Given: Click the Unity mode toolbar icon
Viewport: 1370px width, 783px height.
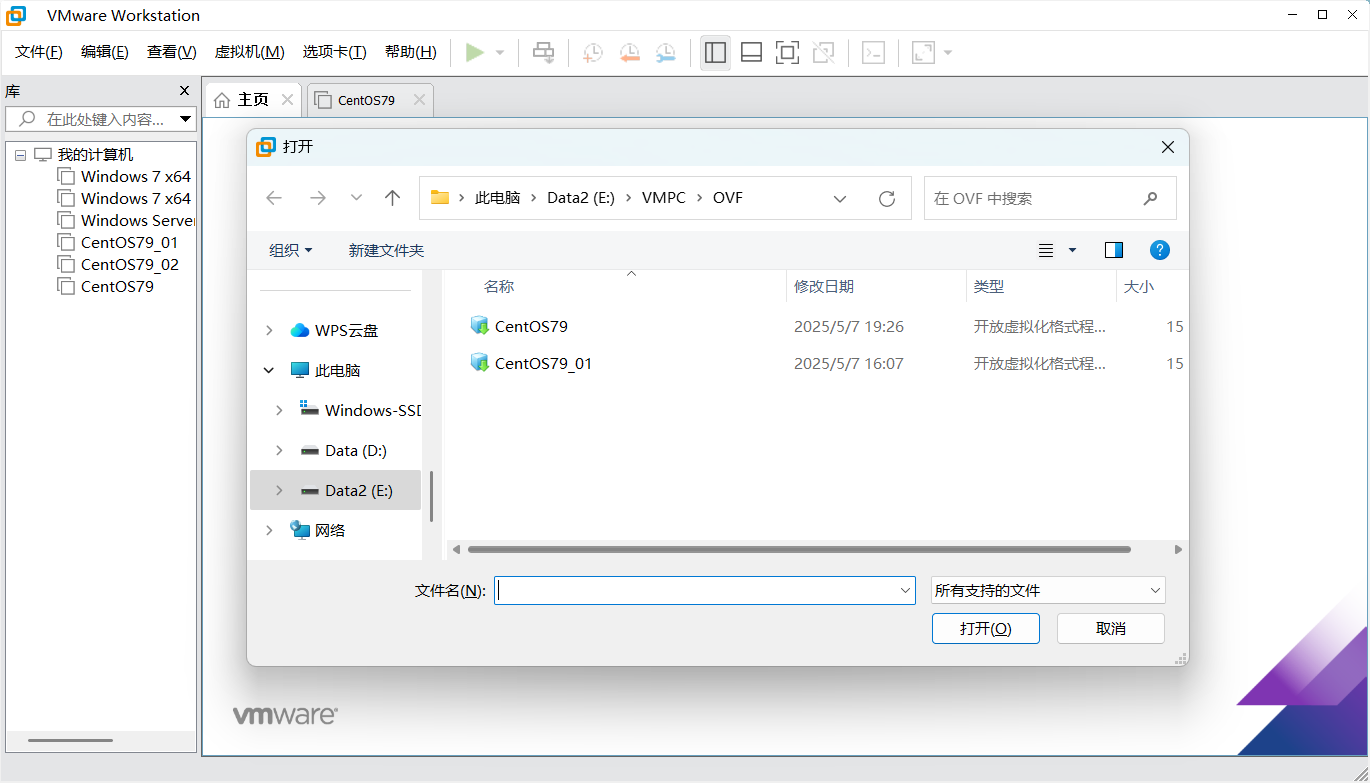Looking at the screenshot, I should [823, 53].
